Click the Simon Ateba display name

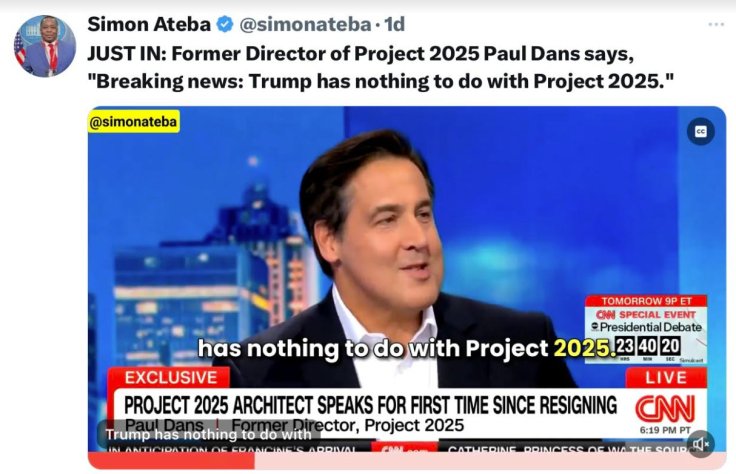point(149,24)
